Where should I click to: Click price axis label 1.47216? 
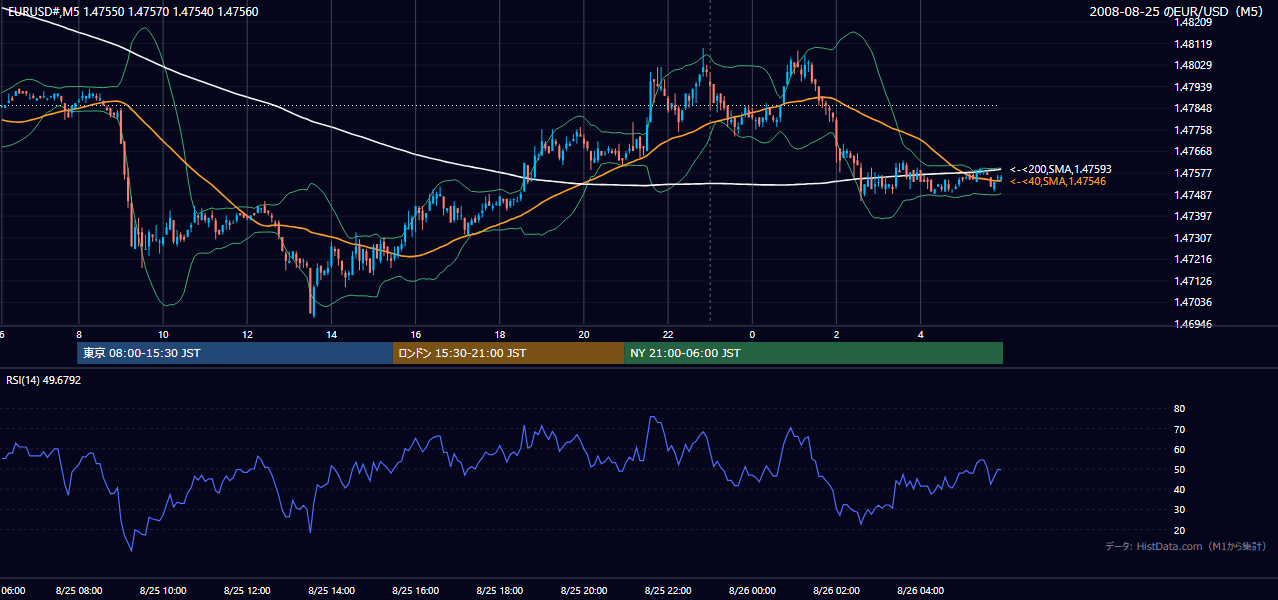click(x=1194, y=259)
